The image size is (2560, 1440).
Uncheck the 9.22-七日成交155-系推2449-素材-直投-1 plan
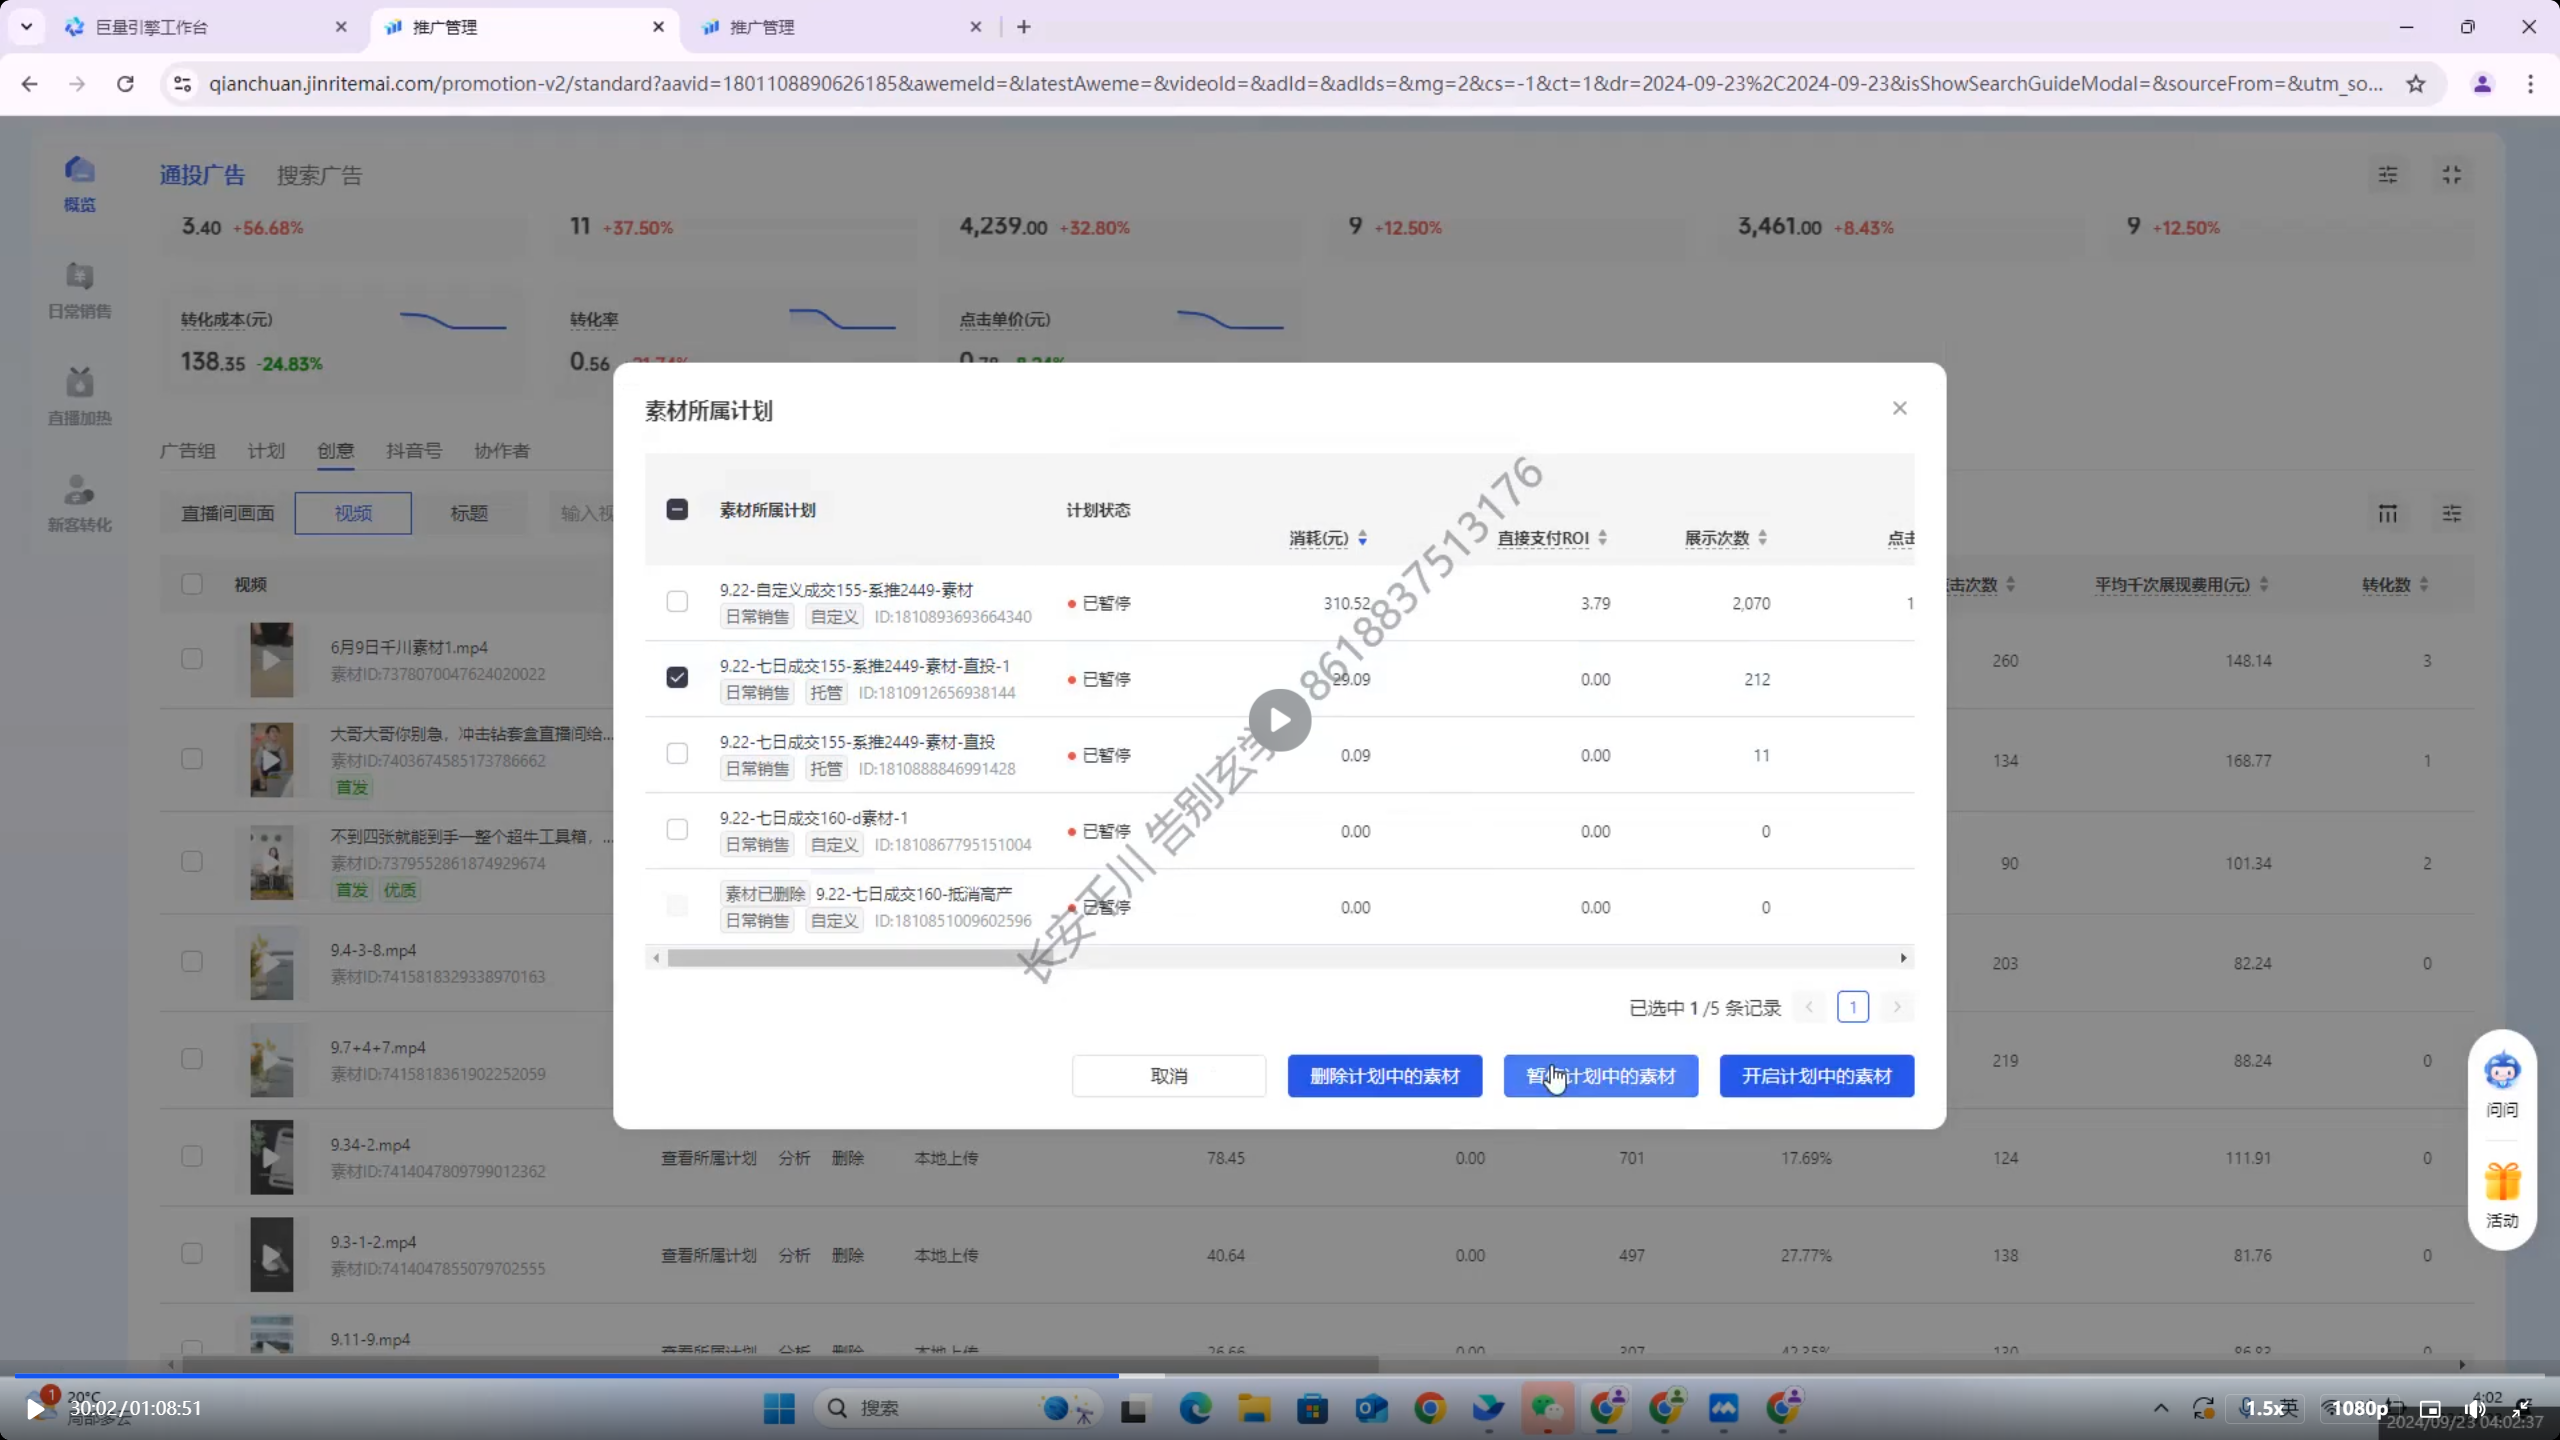pyautogui.click(x=677, y=678)
